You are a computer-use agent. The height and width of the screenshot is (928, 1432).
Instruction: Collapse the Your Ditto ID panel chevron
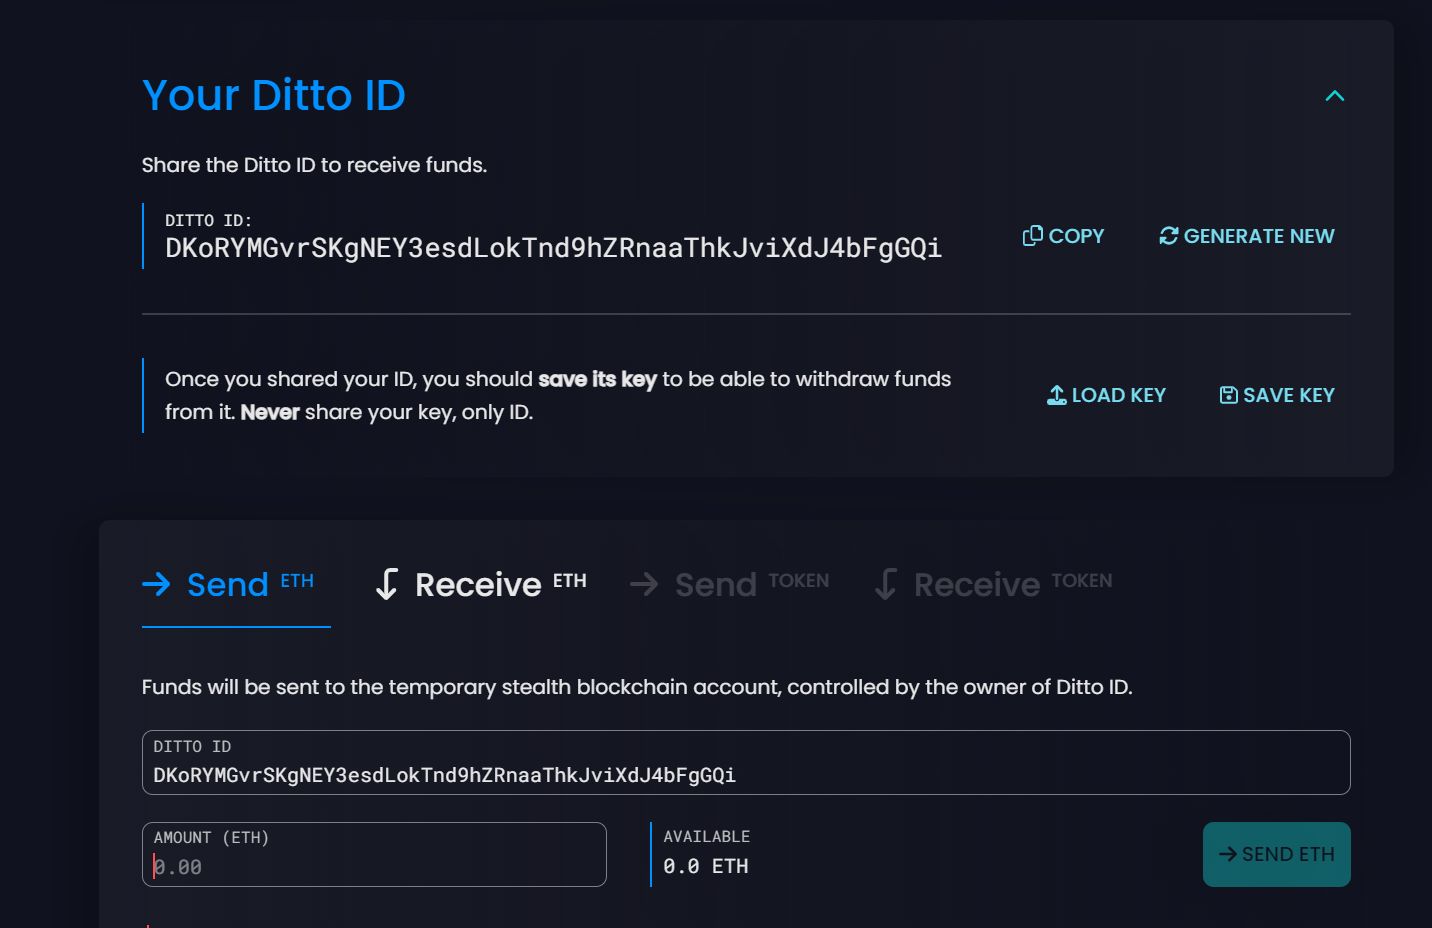pyautogui.click(x=1334, y=96)
